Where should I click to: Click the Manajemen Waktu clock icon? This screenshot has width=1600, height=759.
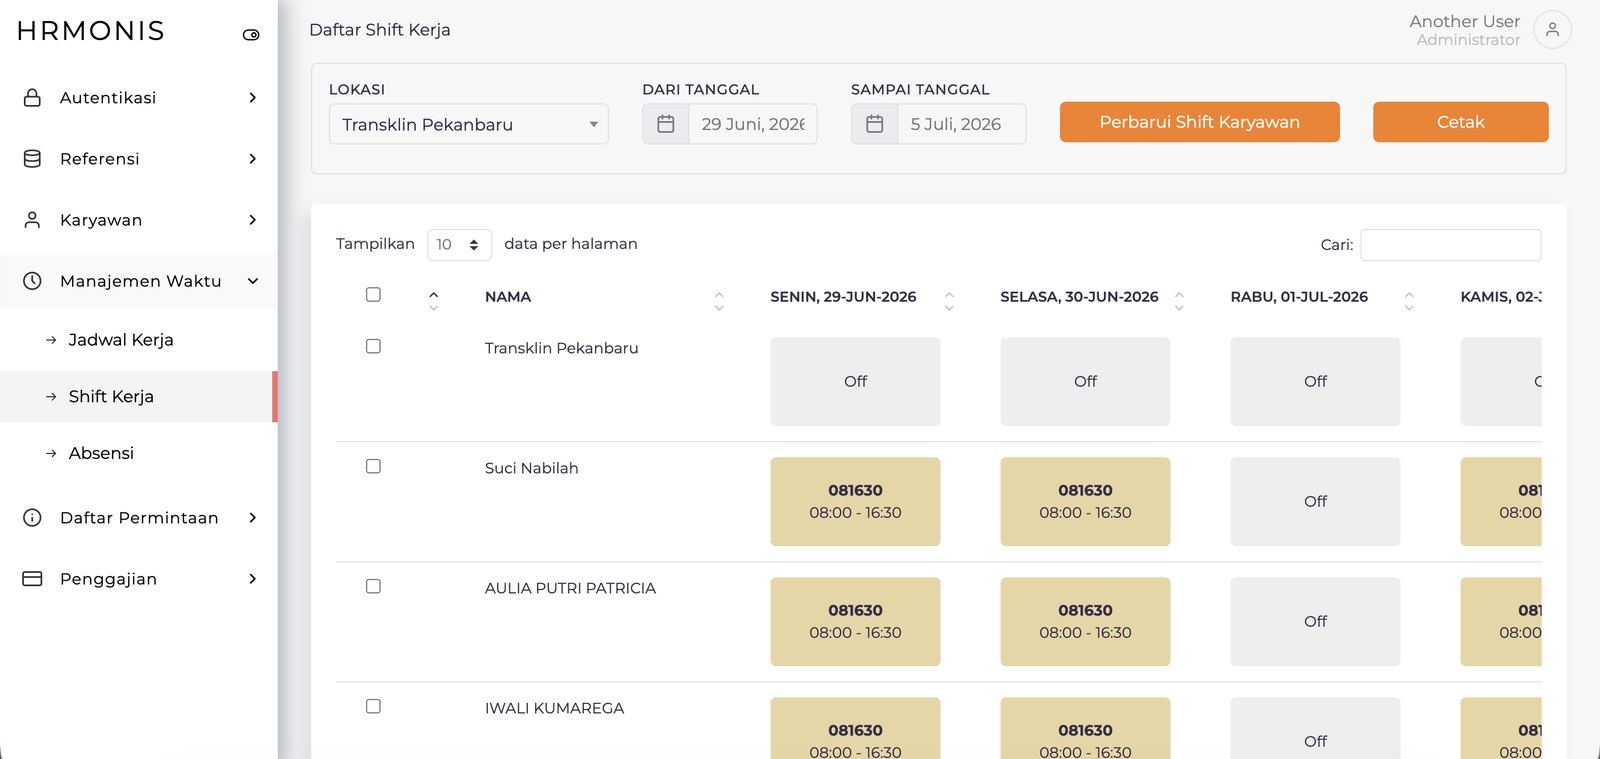pos(32,281)
